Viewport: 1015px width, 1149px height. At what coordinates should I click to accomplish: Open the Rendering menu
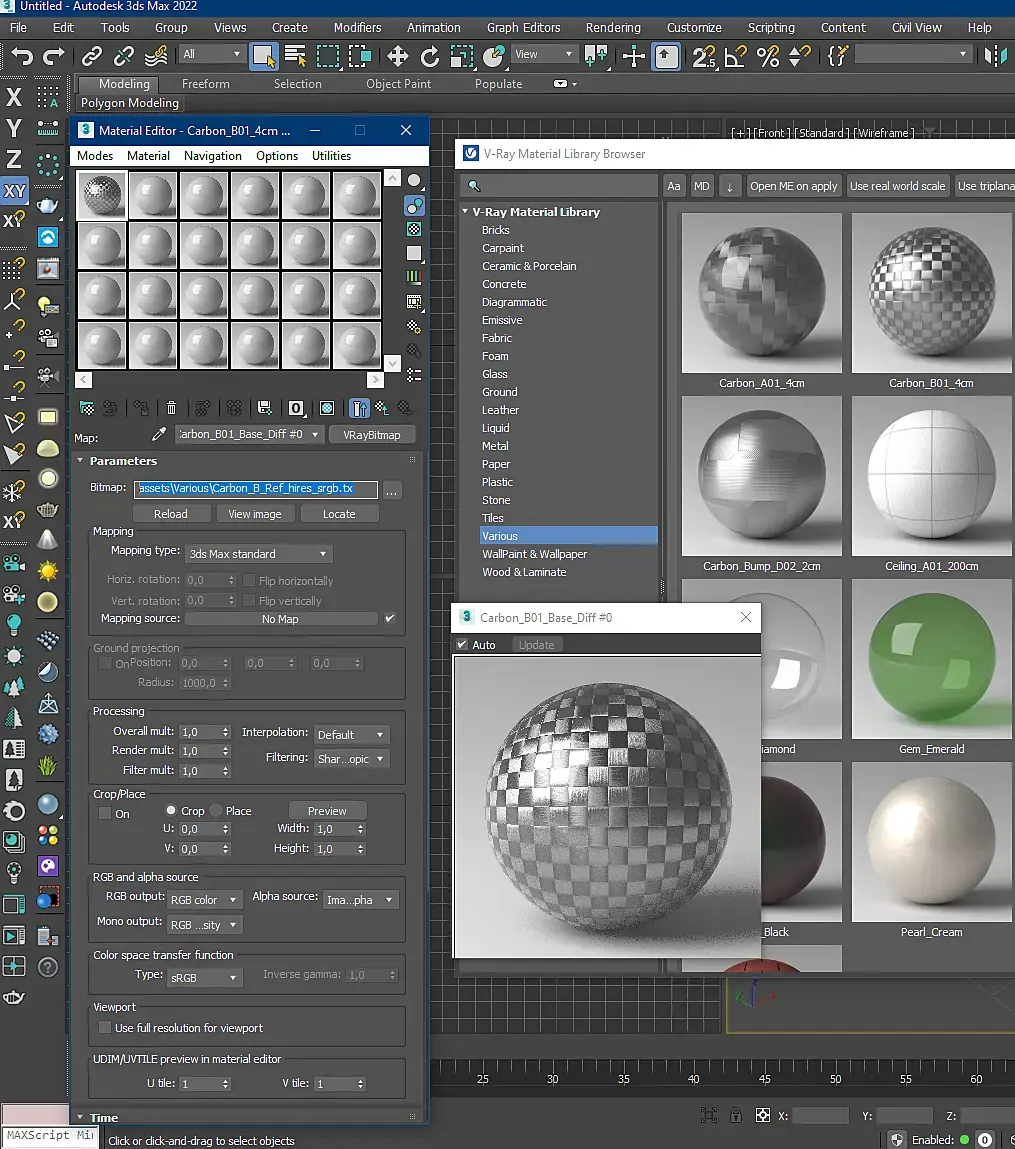coord(614,27)
